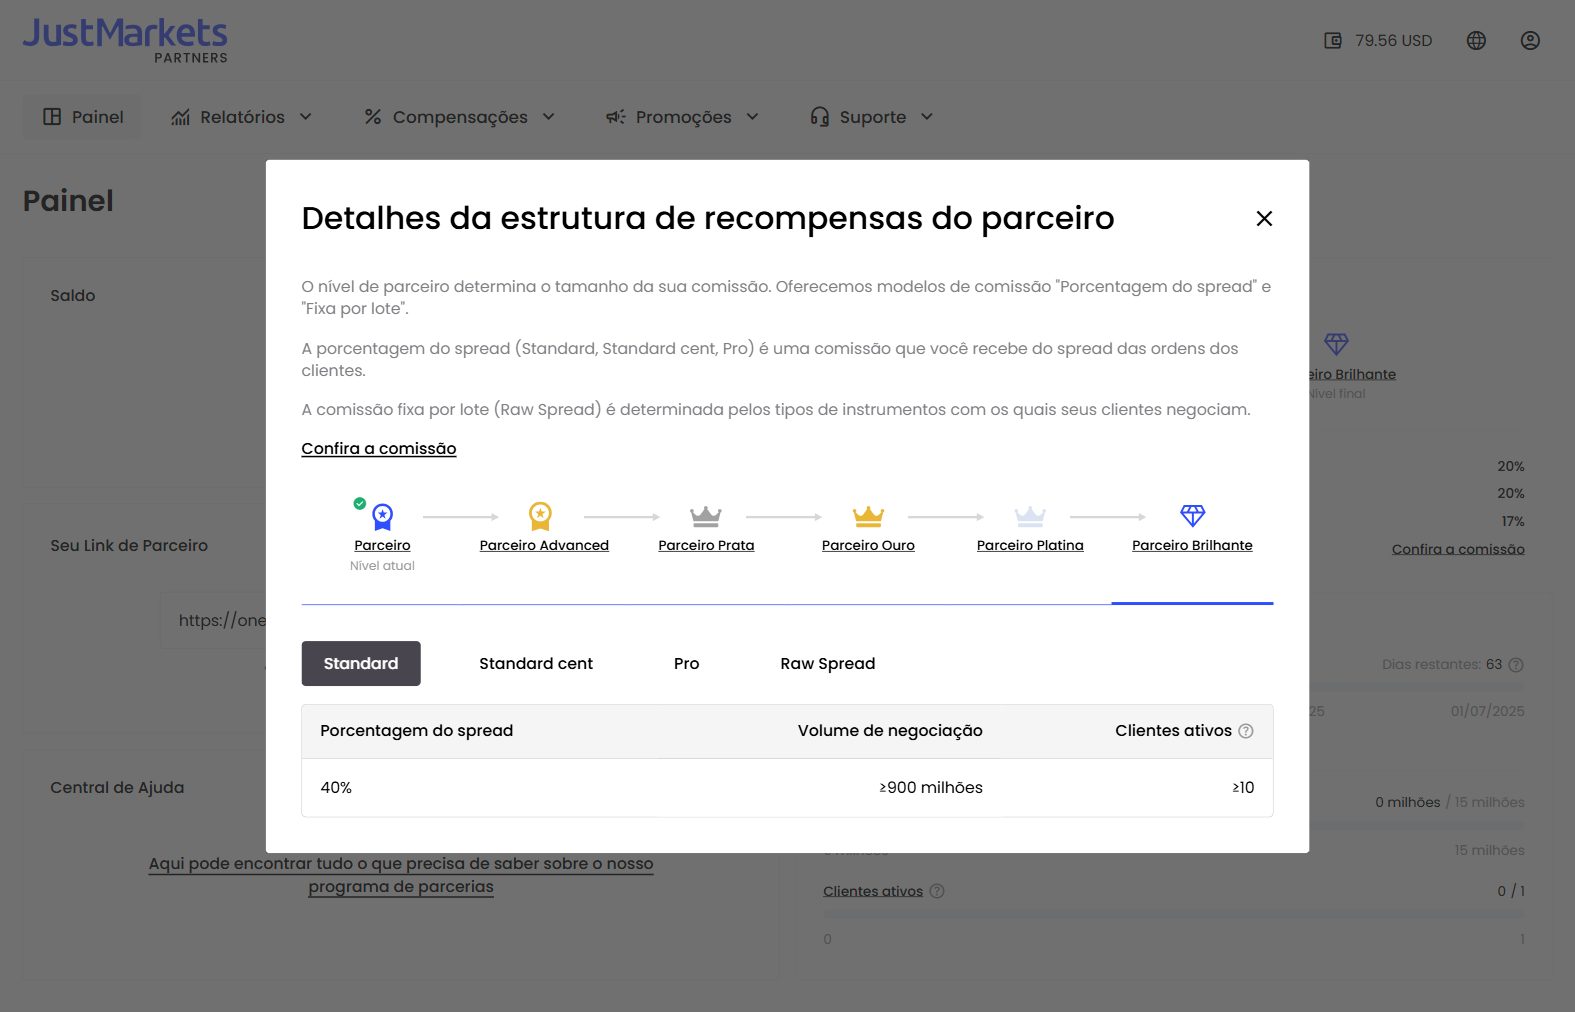Click the 40% spread value cell
1575x1012 pixels.
tap(336, 788)
